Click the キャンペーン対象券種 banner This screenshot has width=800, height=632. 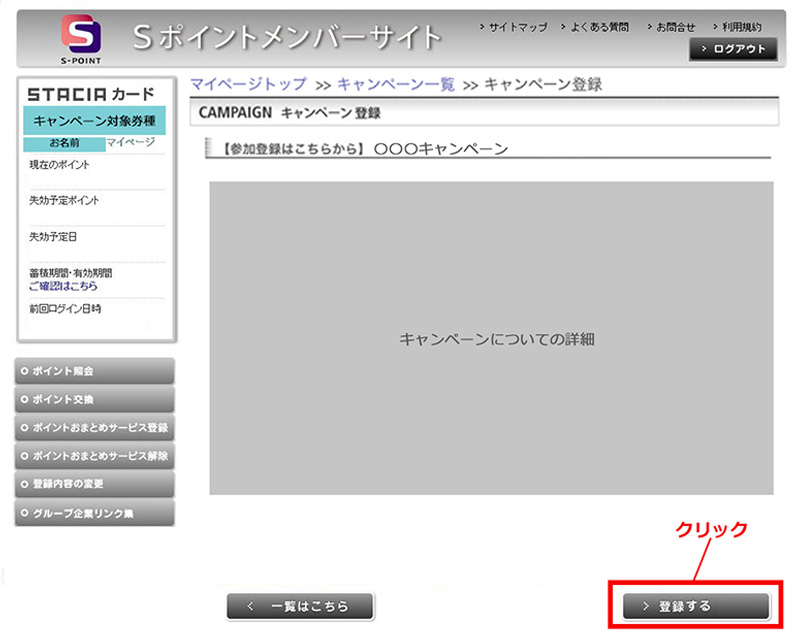tap(94, 121)
